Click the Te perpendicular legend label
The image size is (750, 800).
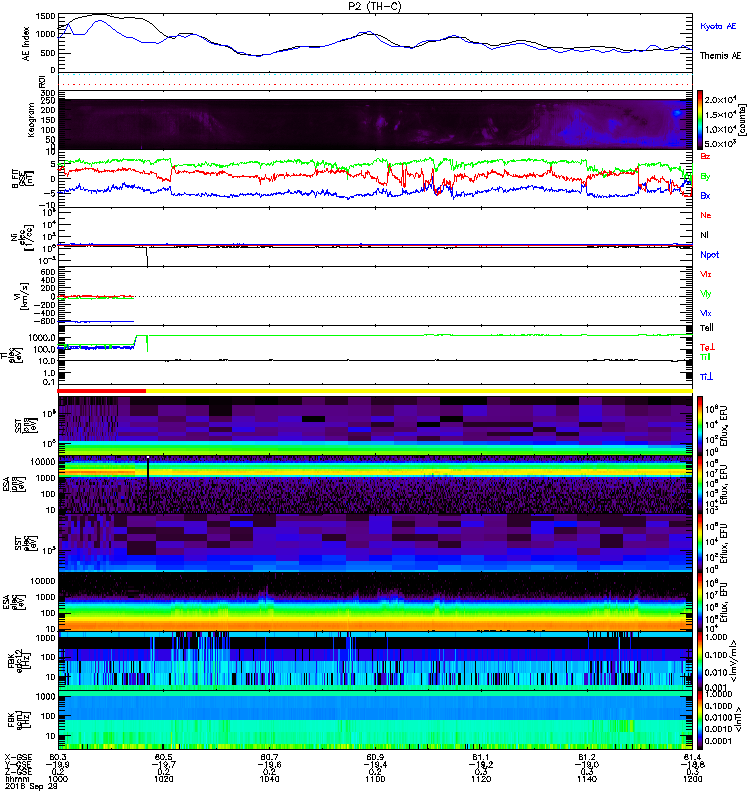pyautogui.click(x=707, y=347)
